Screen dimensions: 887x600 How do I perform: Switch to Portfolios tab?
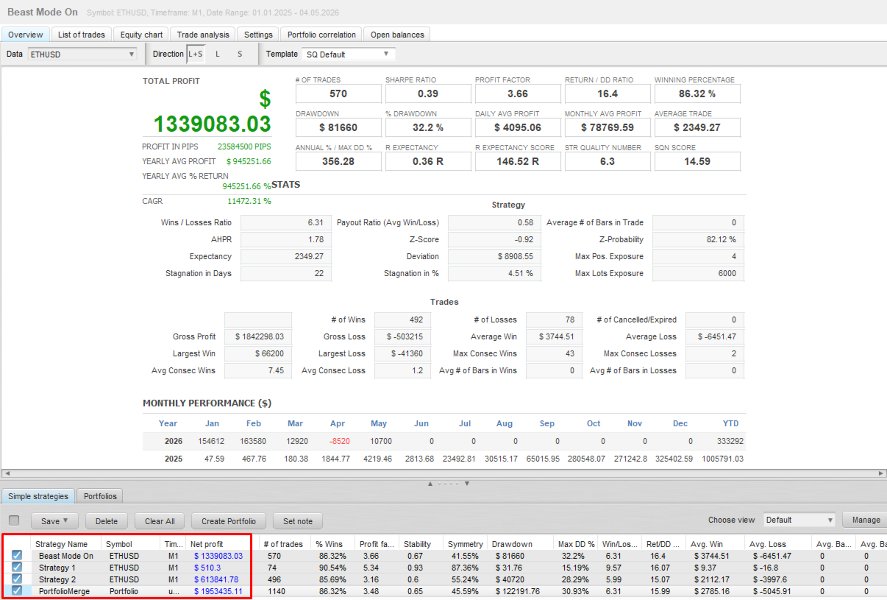(100, 496)
